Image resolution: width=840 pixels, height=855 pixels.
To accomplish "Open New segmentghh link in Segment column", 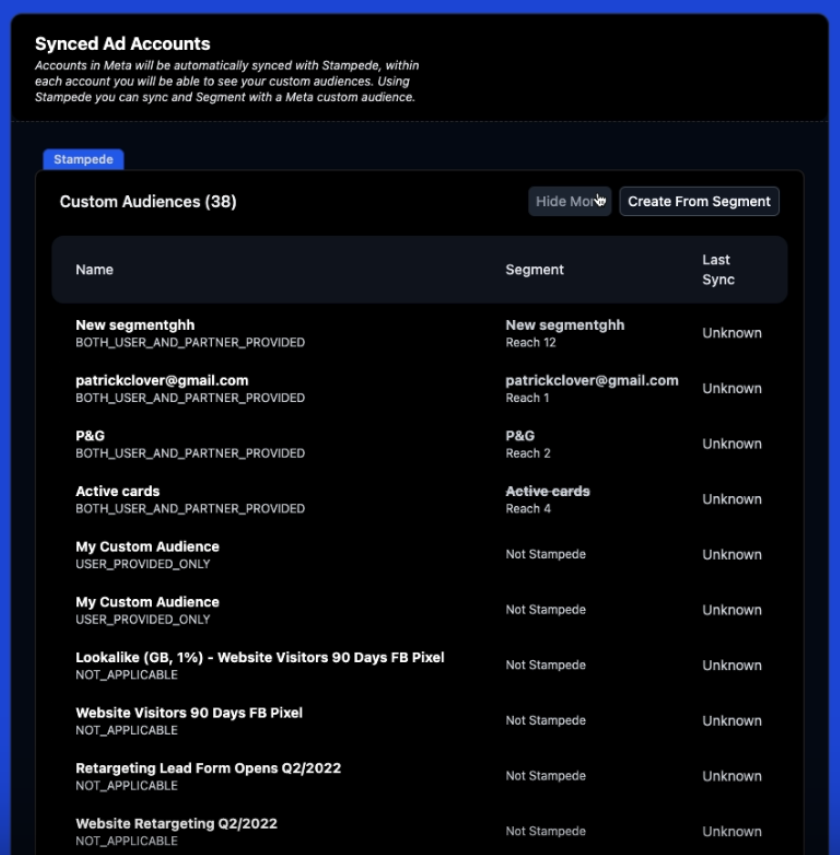I will pos(565,325).
